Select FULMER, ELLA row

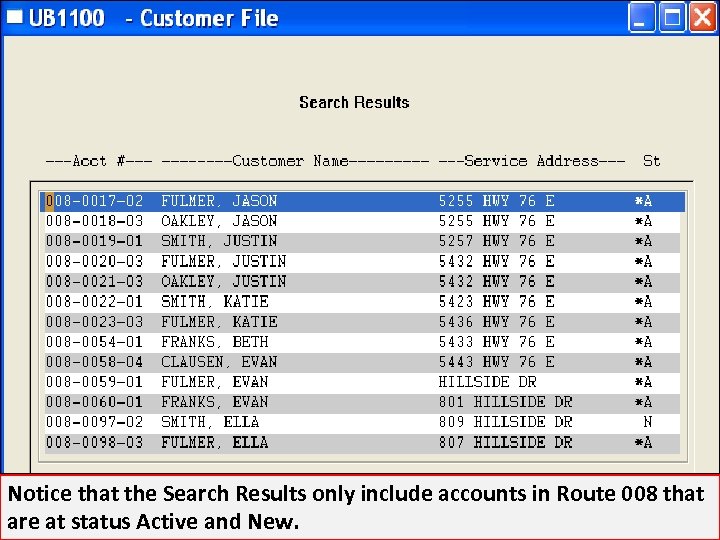point(363,443)
